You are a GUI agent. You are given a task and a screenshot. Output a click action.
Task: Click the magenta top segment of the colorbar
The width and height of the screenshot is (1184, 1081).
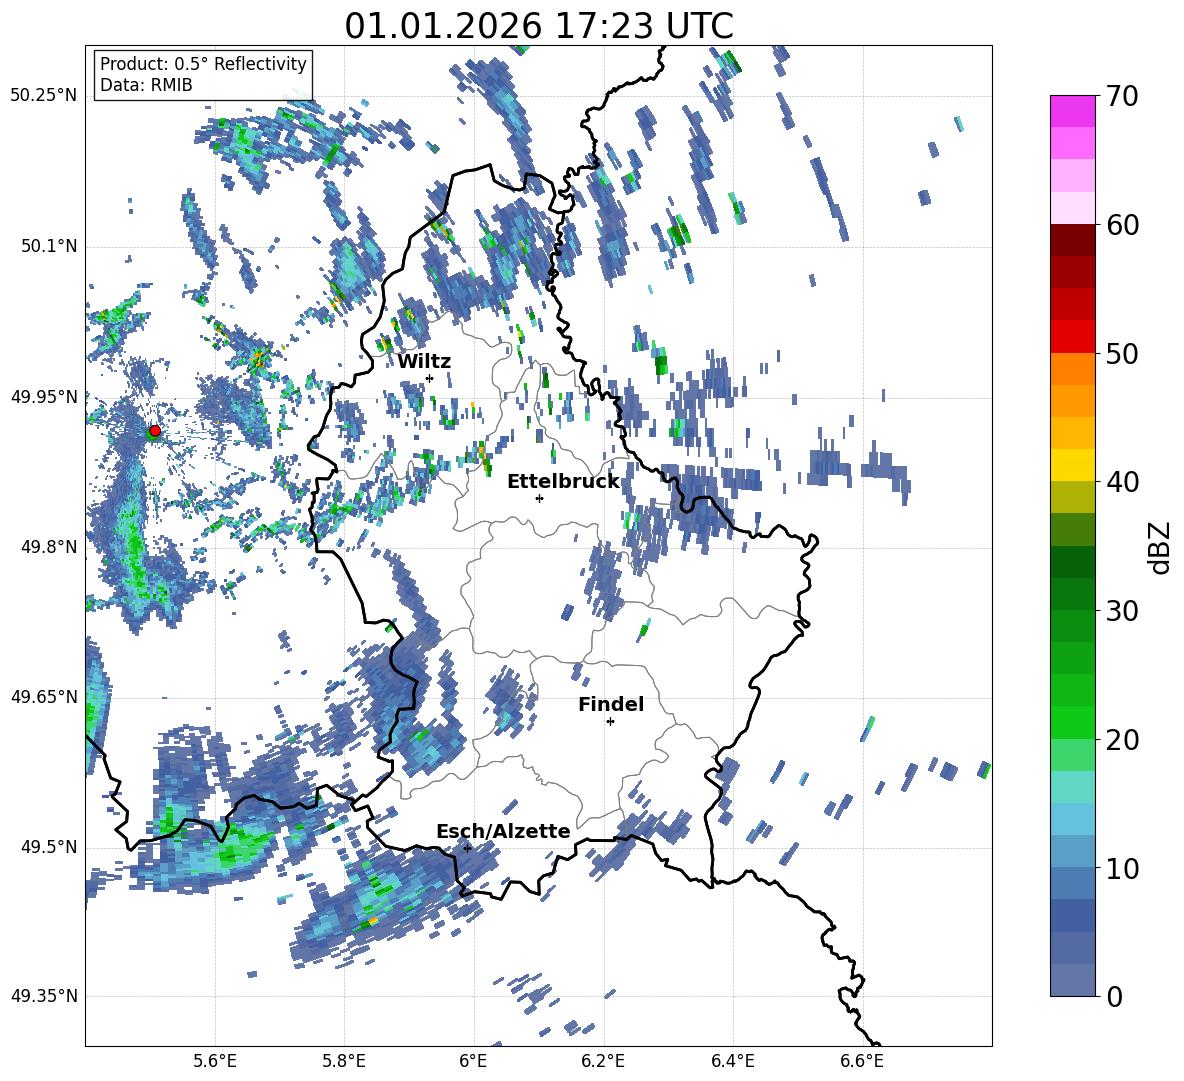click(1073, 111)
